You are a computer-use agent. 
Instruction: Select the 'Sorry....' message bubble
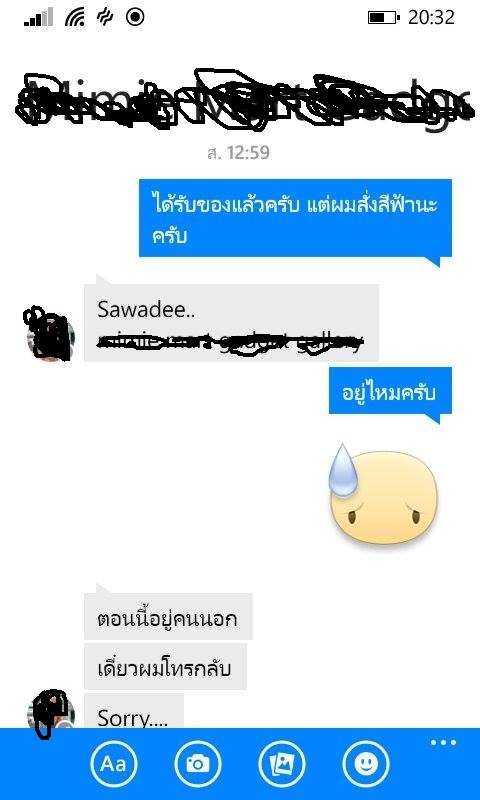click(x=134, y=711)
